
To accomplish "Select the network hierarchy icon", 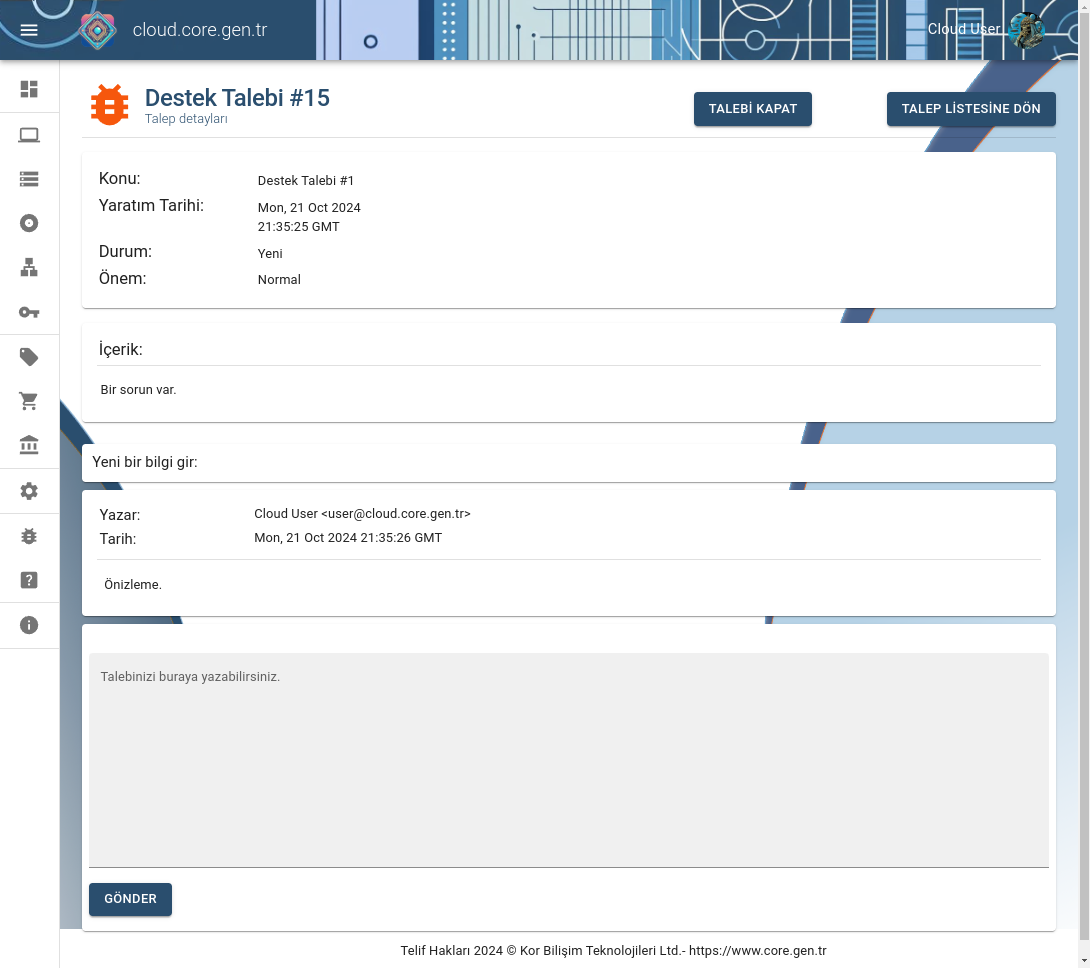I will [x=29, y=267].
